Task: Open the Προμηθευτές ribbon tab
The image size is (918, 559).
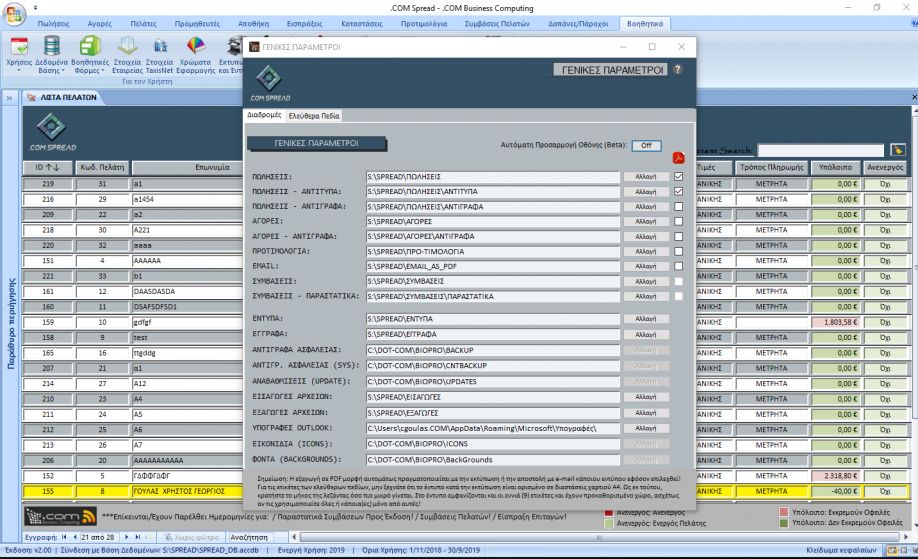Action: 197,24
